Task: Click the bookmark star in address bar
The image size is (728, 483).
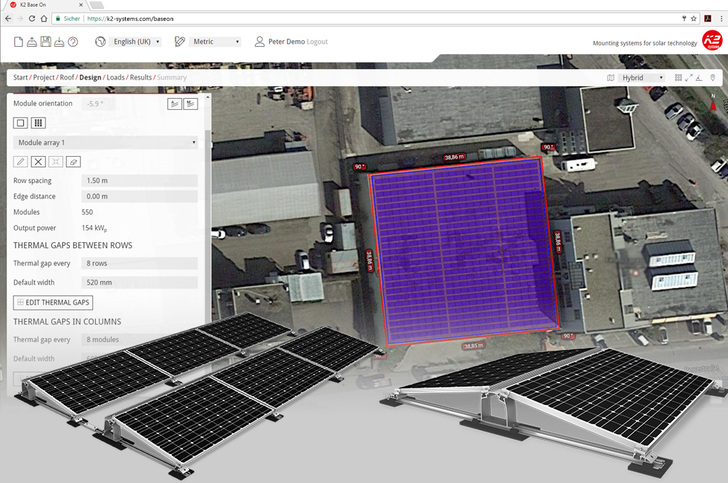Action: click(x=694, y=19)
